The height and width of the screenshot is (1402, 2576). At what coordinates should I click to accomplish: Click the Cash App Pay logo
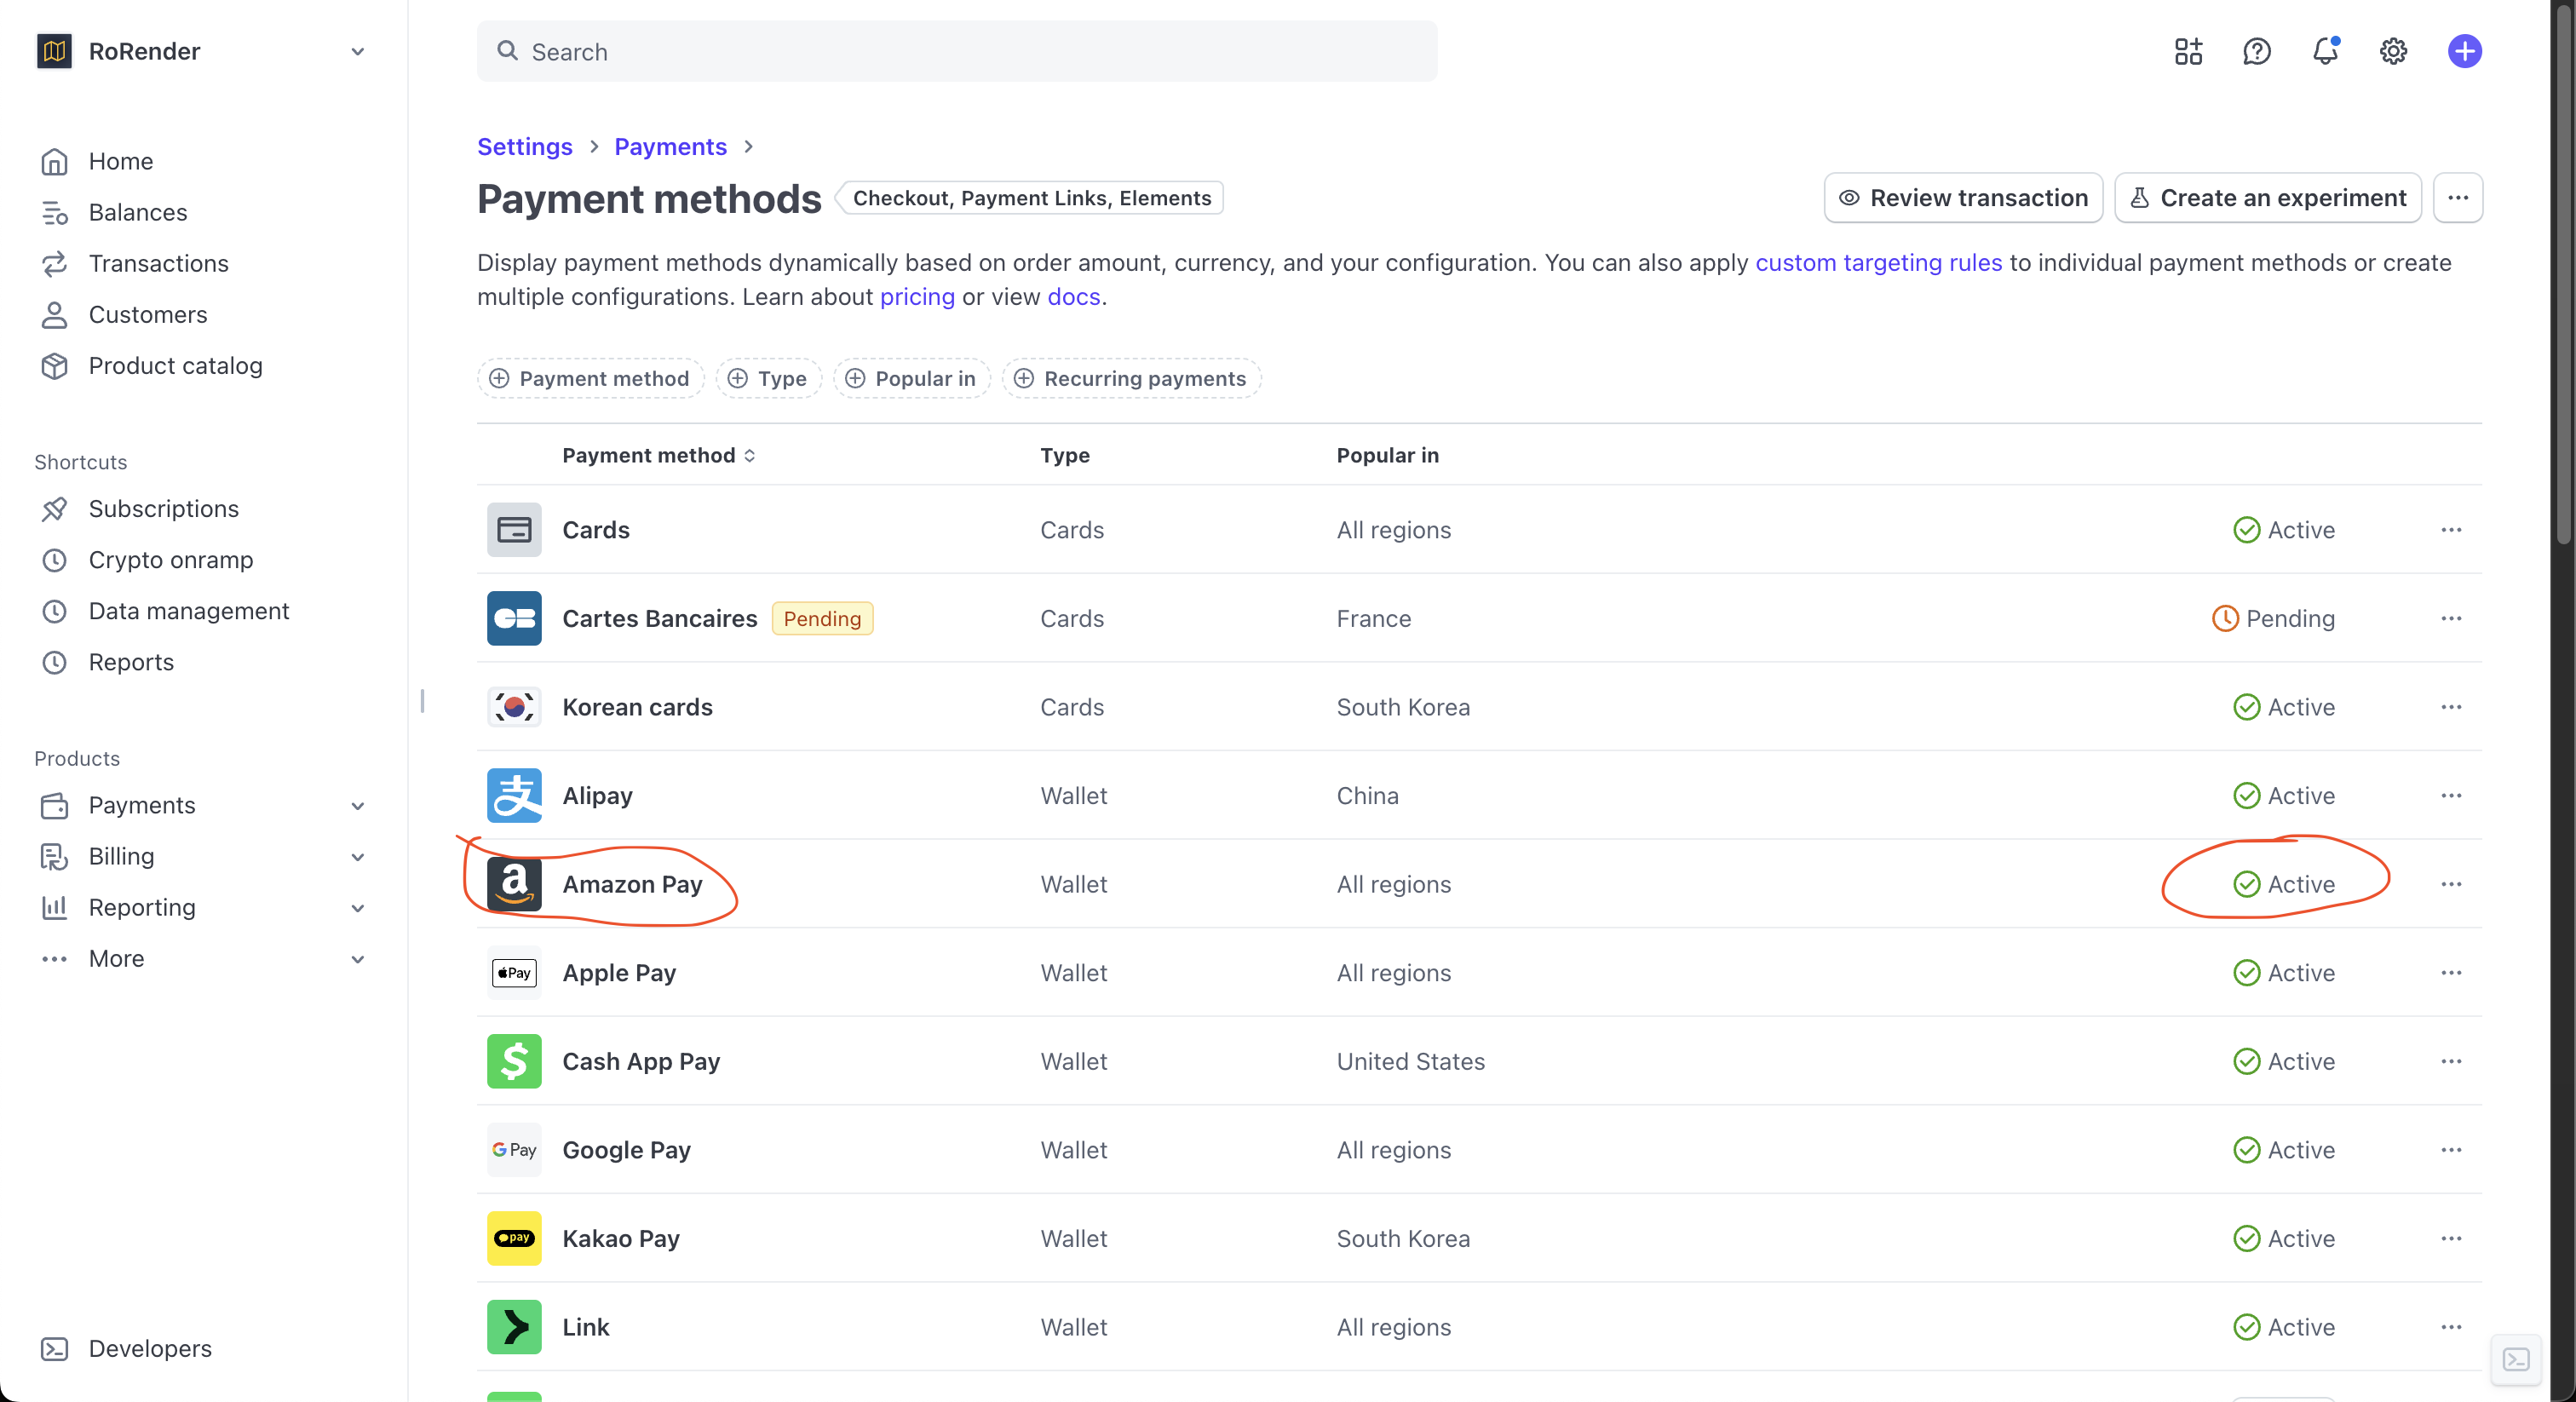(514, 1061)
